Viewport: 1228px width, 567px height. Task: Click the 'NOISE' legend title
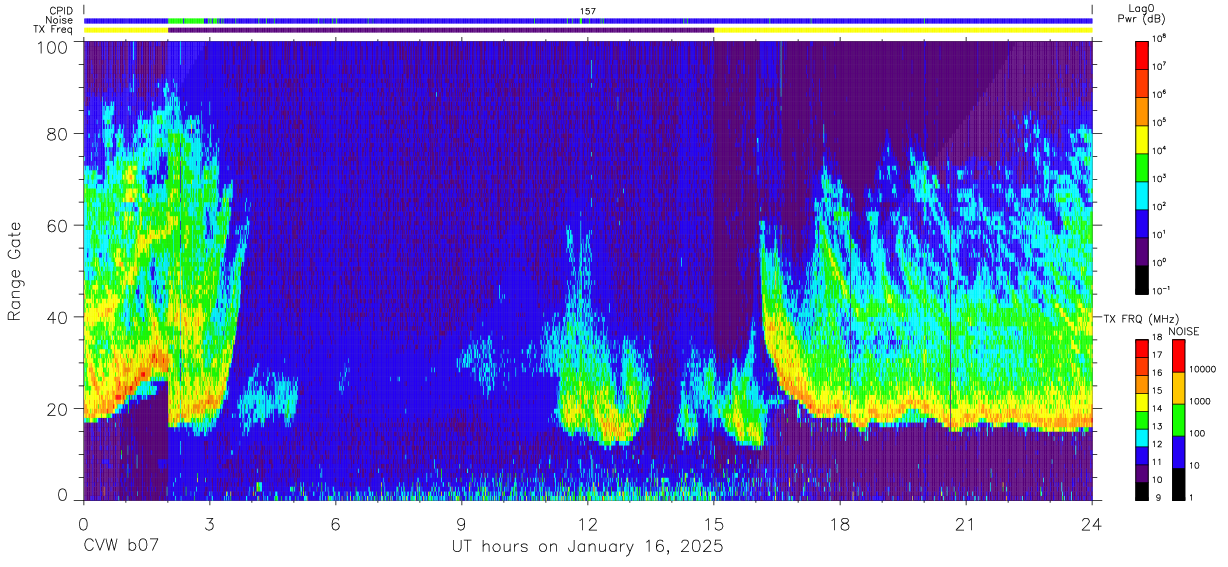coord(1184,330)
